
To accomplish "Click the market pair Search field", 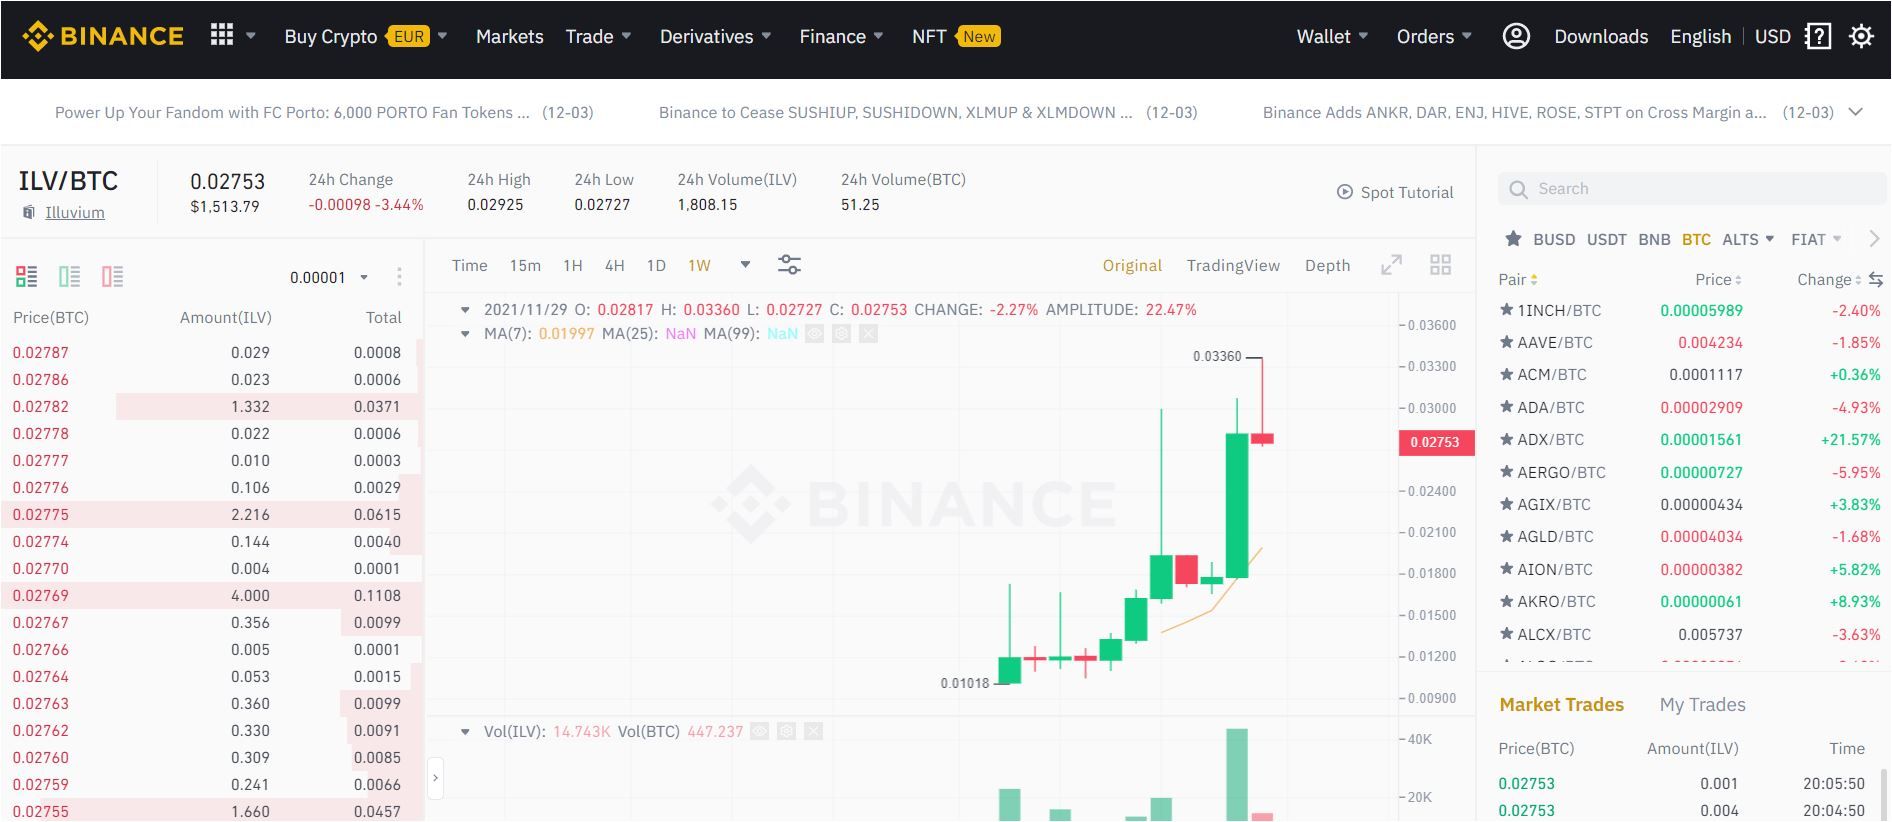I will click(x=1690, y=189).
